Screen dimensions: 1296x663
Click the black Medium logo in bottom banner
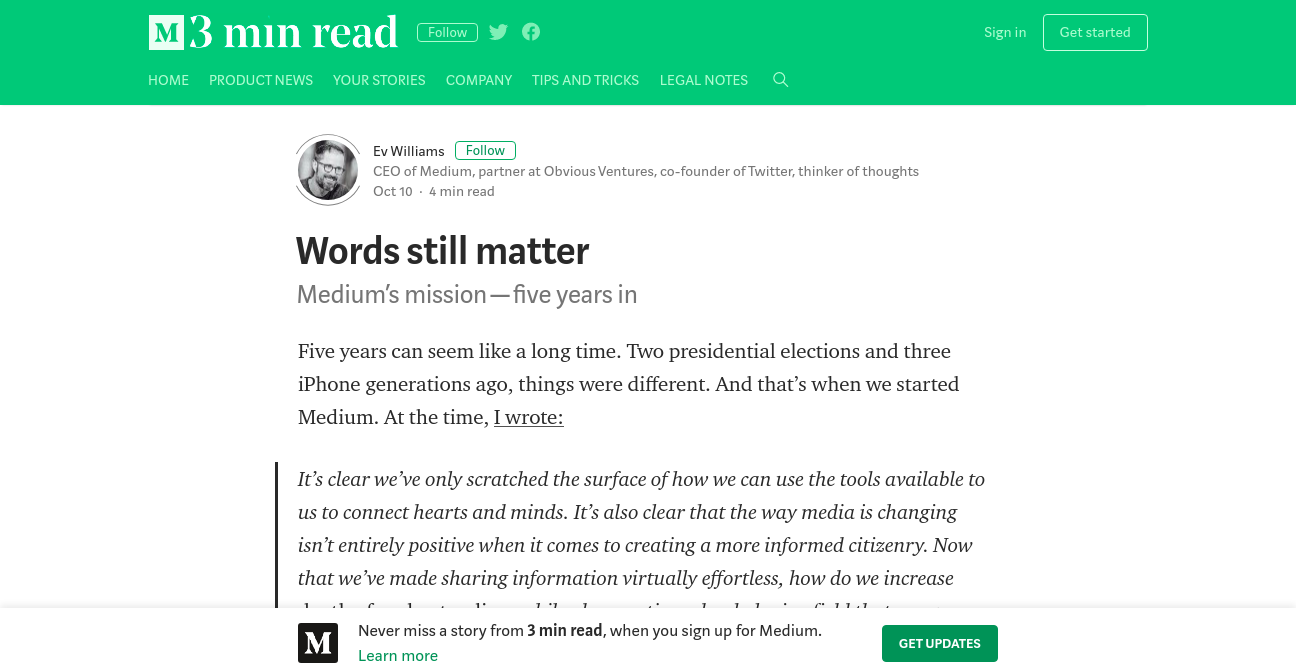pyautogui.click(x=318, y=643)
